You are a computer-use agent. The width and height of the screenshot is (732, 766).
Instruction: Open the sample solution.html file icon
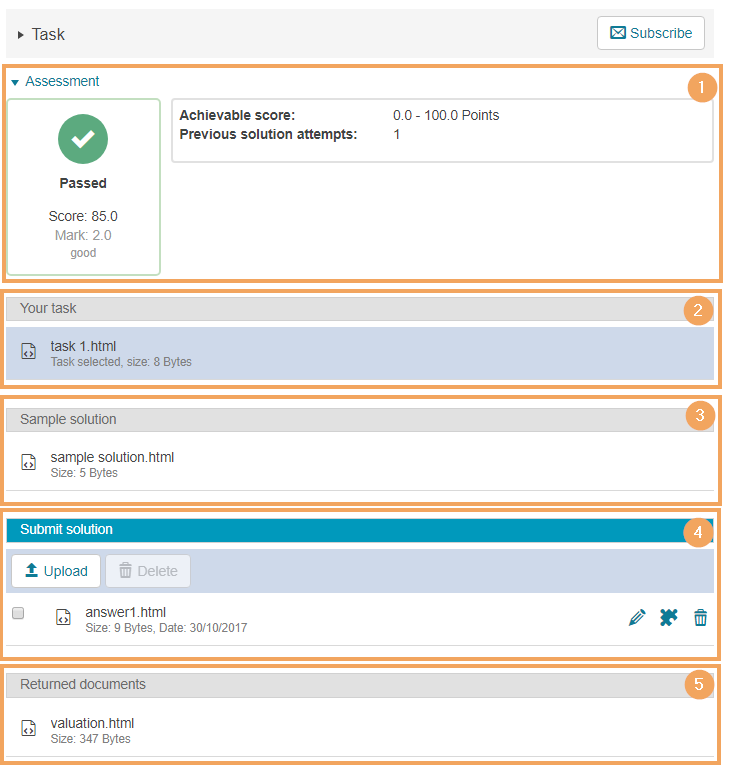click(29, 463)
